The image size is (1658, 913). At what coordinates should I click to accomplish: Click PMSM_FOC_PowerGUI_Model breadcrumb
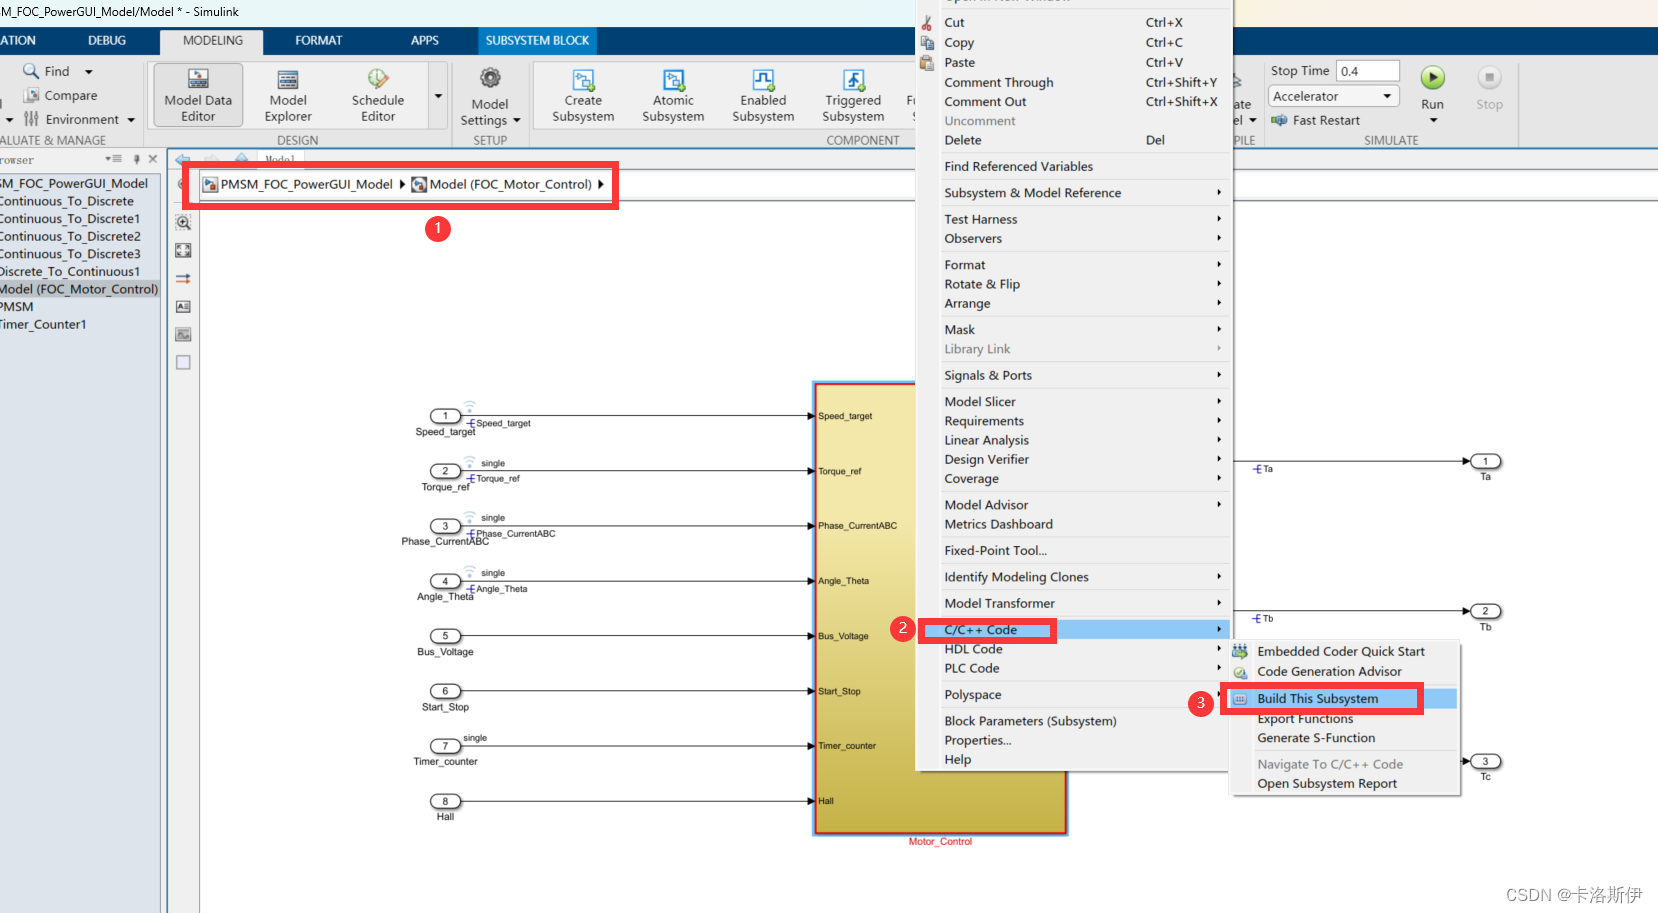[x=306, y=184]
